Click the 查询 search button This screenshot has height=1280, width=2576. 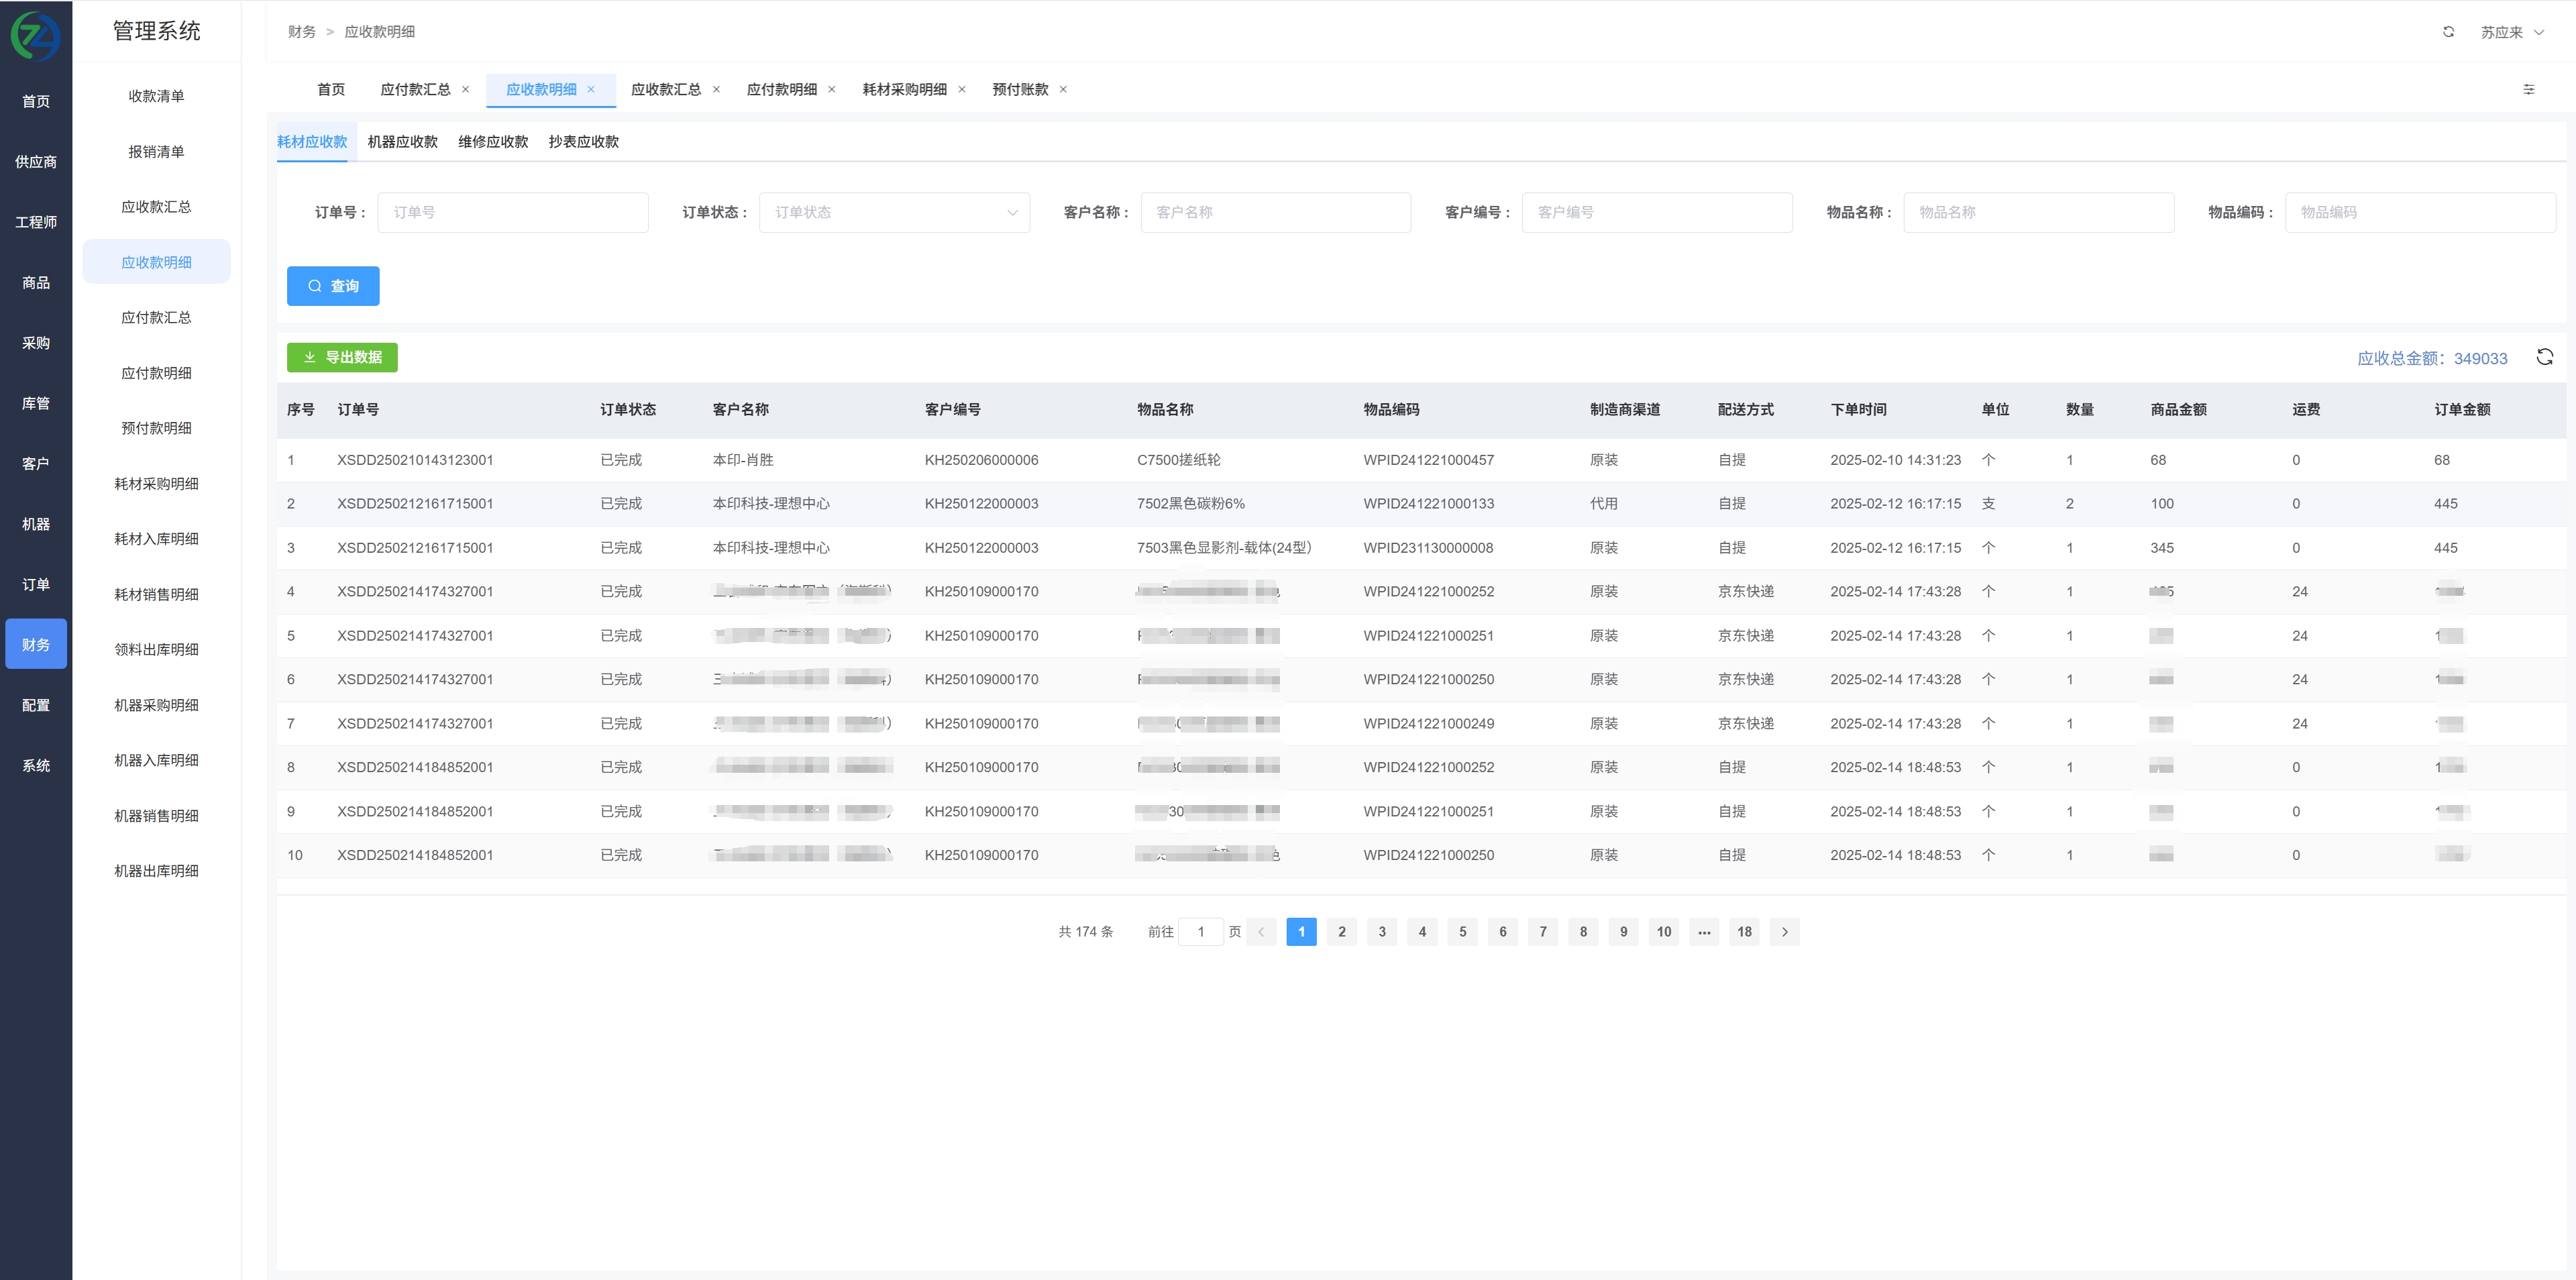click(x=333, y=286)
